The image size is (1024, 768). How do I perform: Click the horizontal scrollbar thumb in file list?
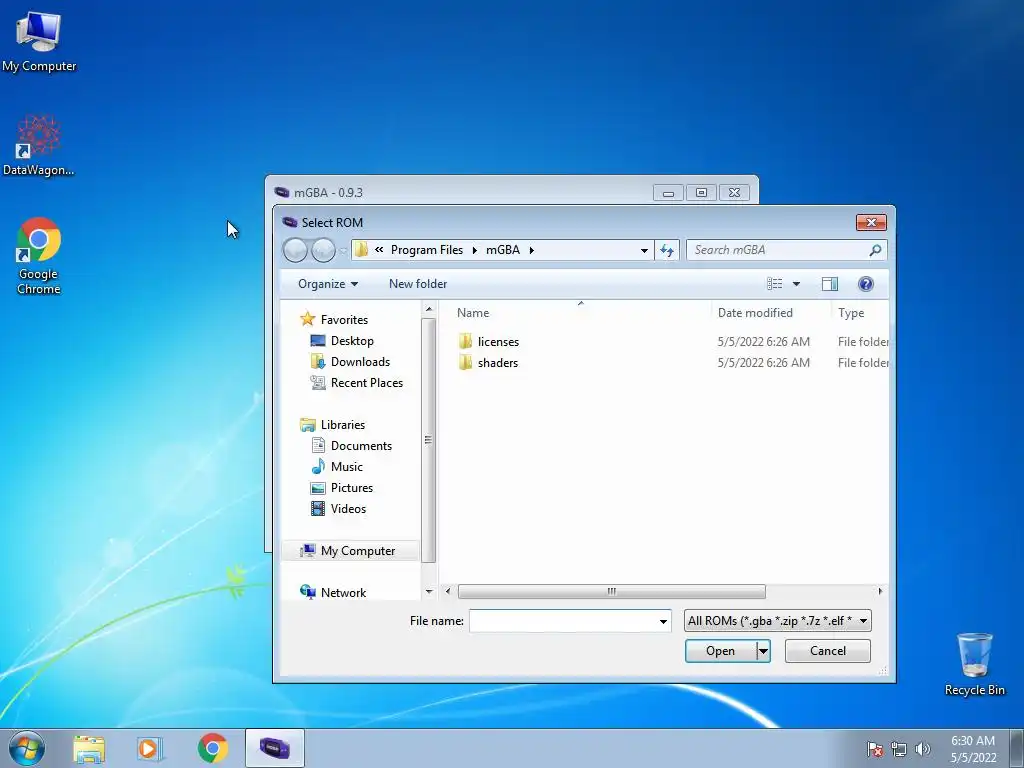(611, 592)
